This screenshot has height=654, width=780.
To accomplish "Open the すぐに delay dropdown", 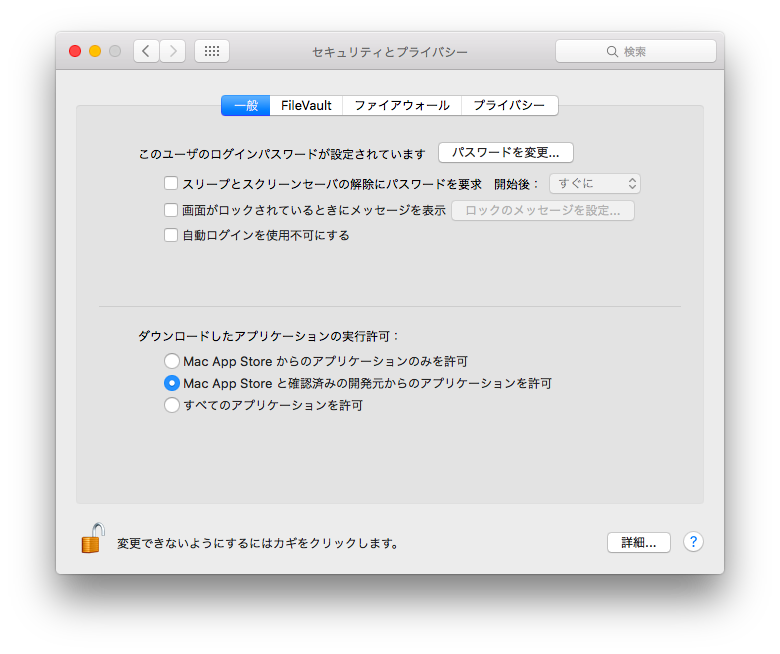I will [x=594, y=184].
